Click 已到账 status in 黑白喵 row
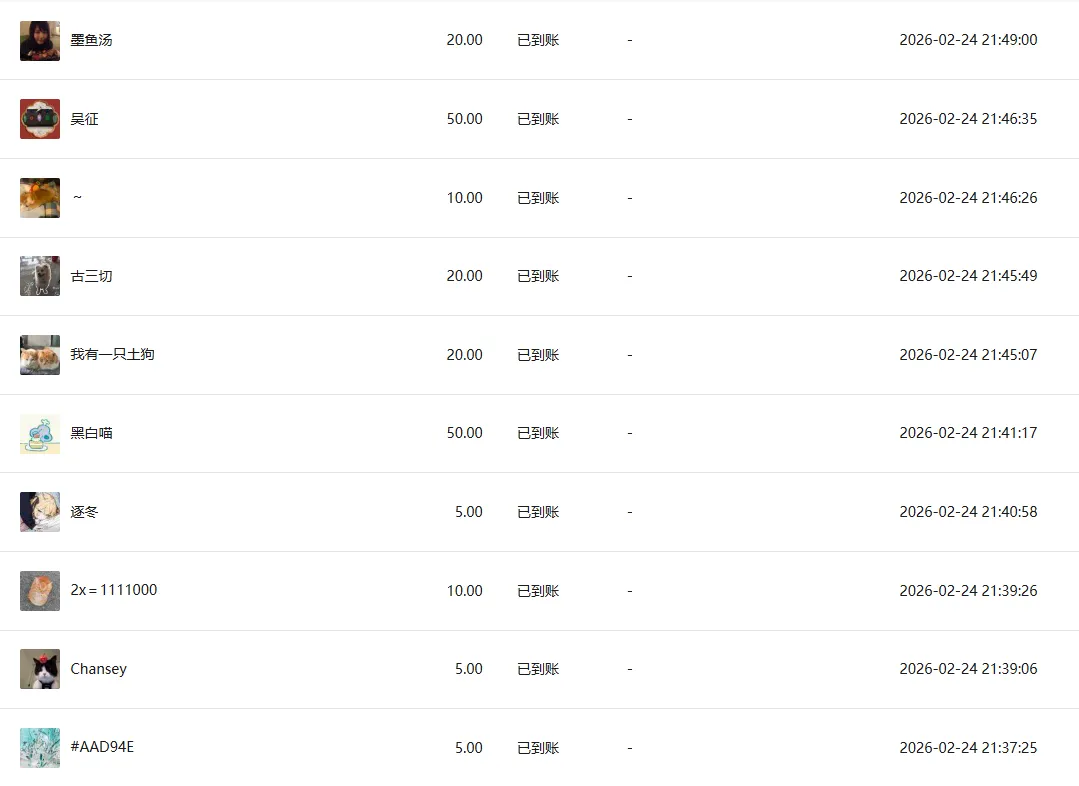 click(538, 433)
